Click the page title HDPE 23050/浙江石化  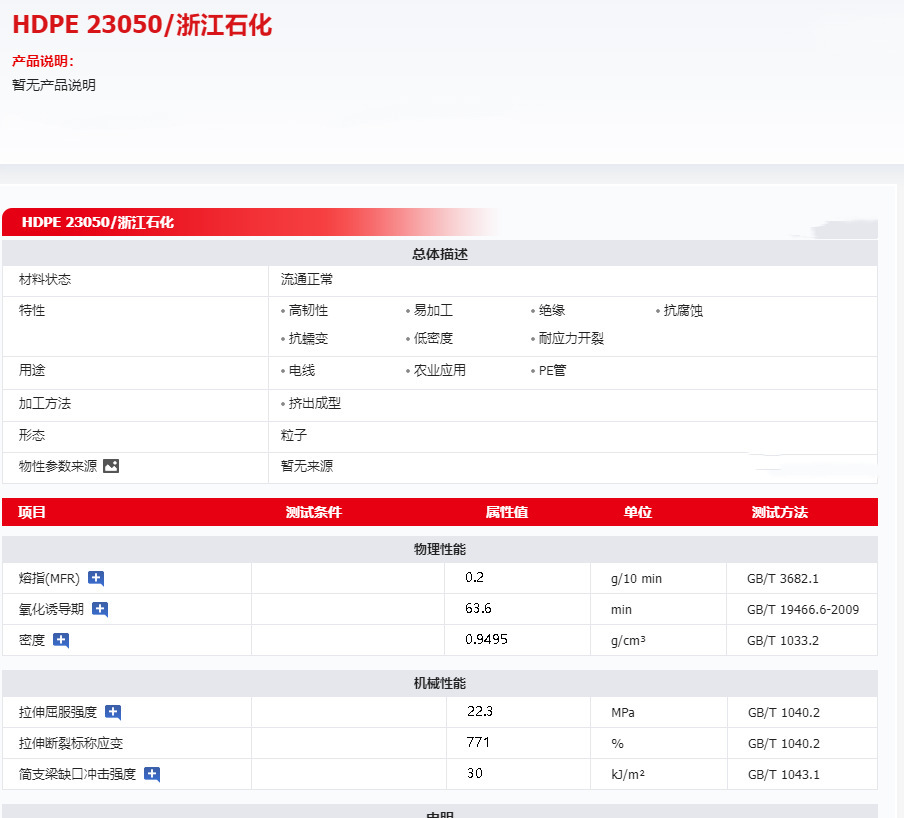tap(142, 25)
